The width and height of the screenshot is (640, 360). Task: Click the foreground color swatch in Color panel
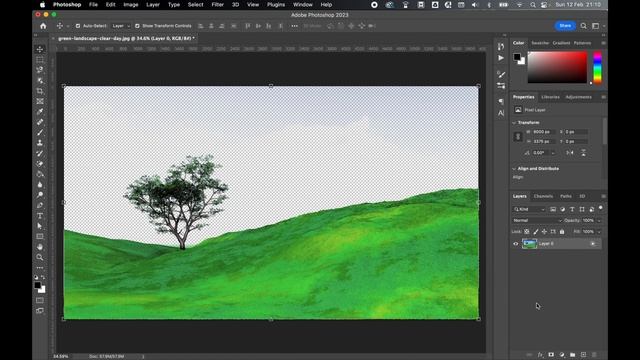(x=517, y=57)
